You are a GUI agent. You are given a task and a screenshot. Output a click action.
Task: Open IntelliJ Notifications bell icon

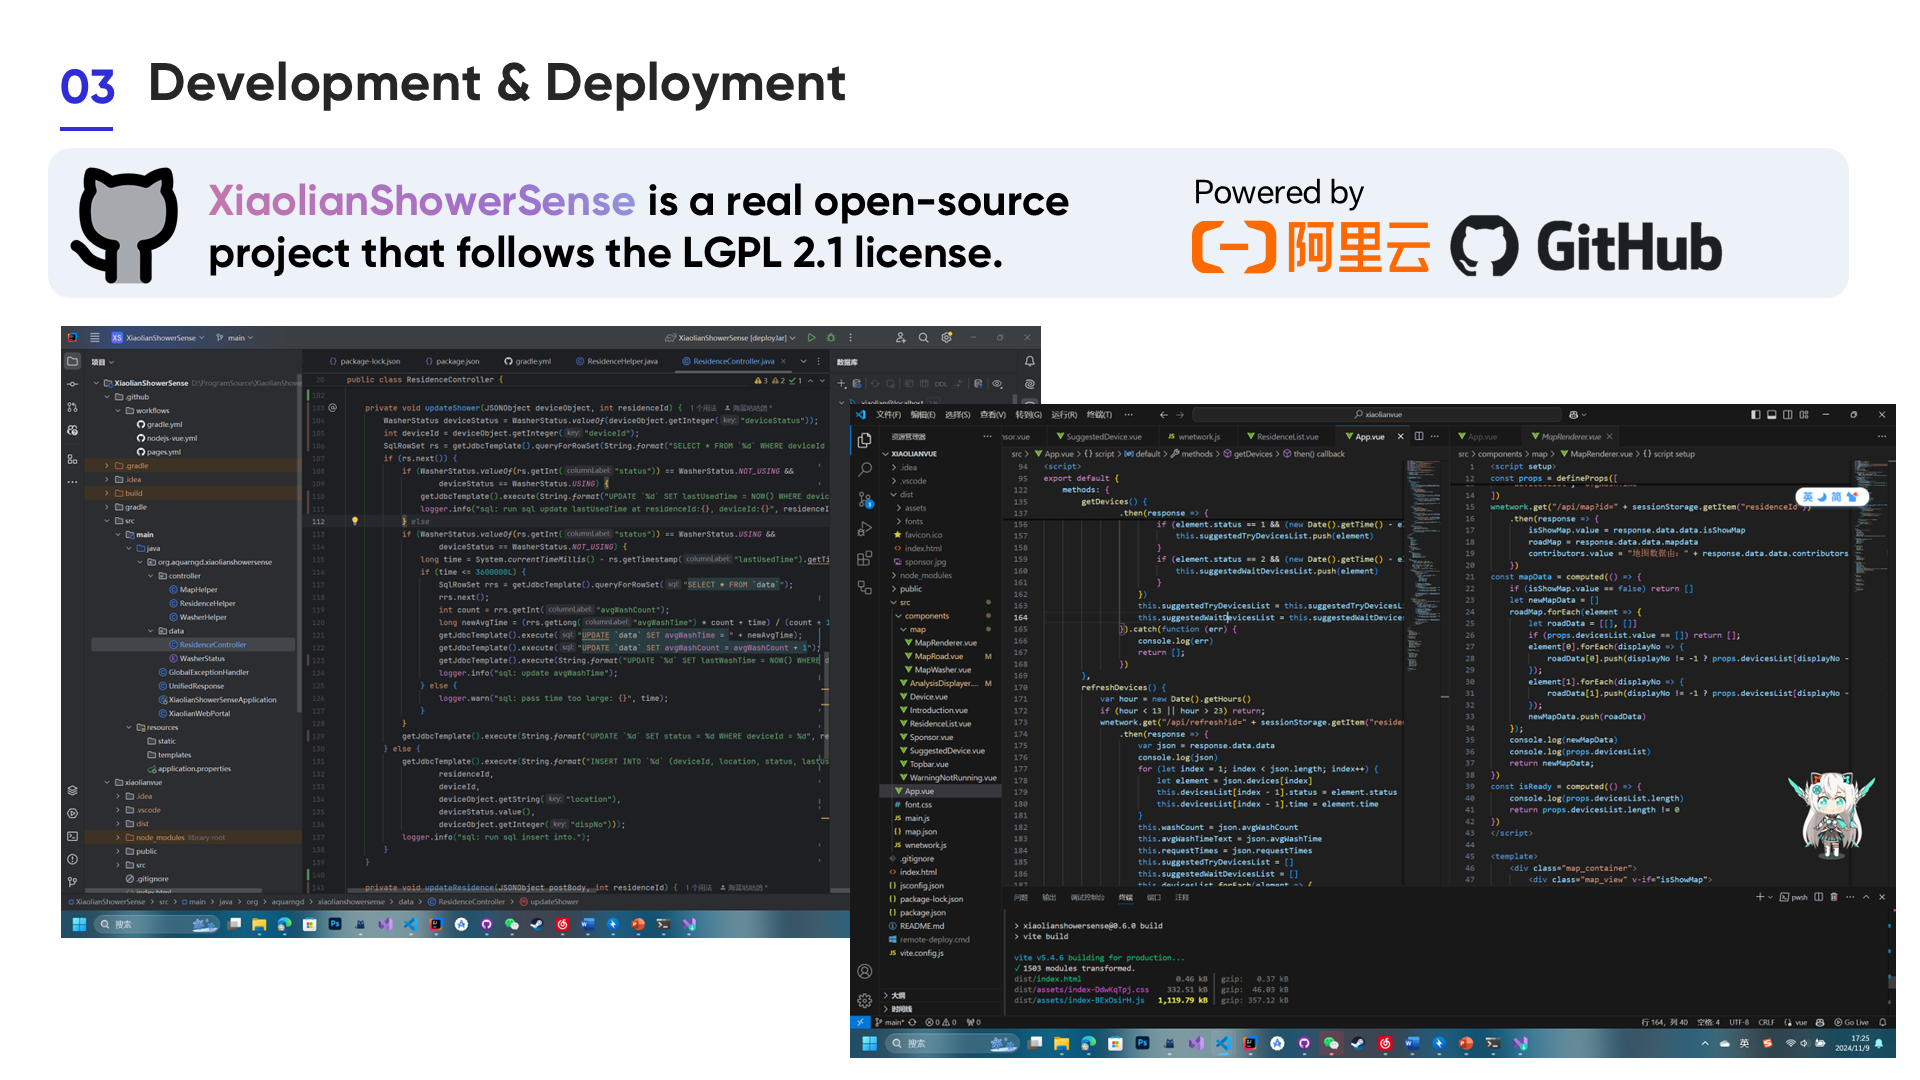pyautogui.click(x=1029, y=361)
